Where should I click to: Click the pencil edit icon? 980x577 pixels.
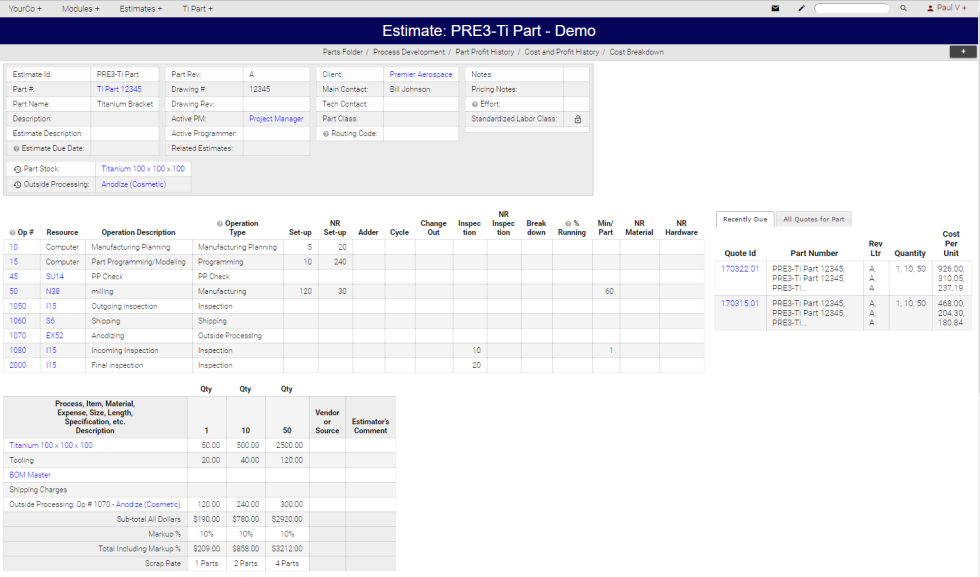pos(801,8)
